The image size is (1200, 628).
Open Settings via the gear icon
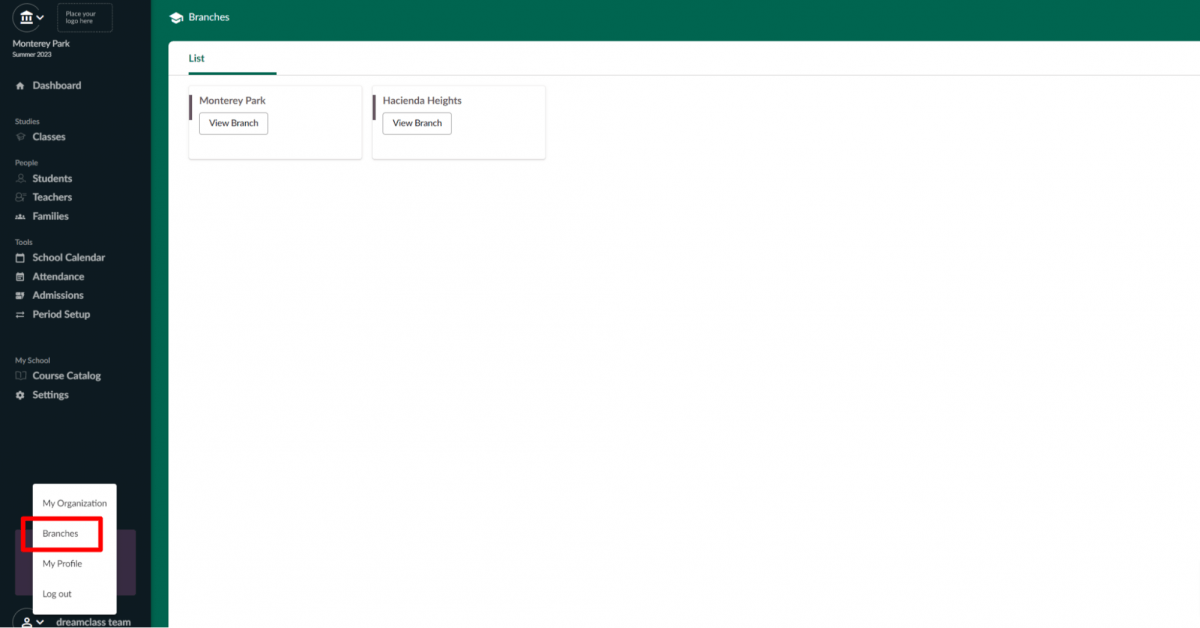20,396
